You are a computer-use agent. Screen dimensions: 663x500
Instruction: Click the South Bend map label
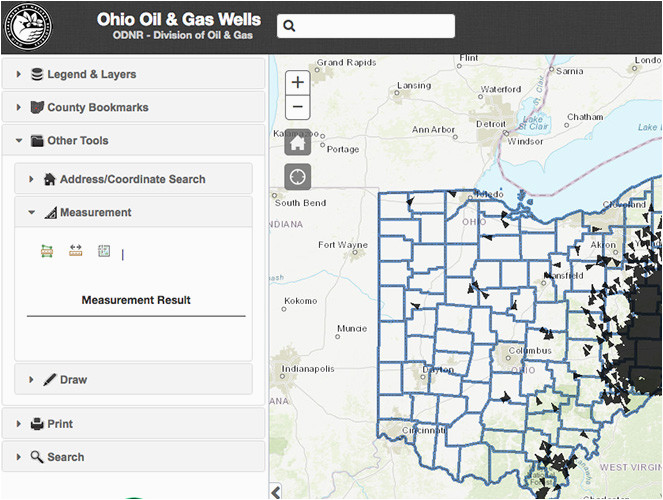click(x=300, y=203)
